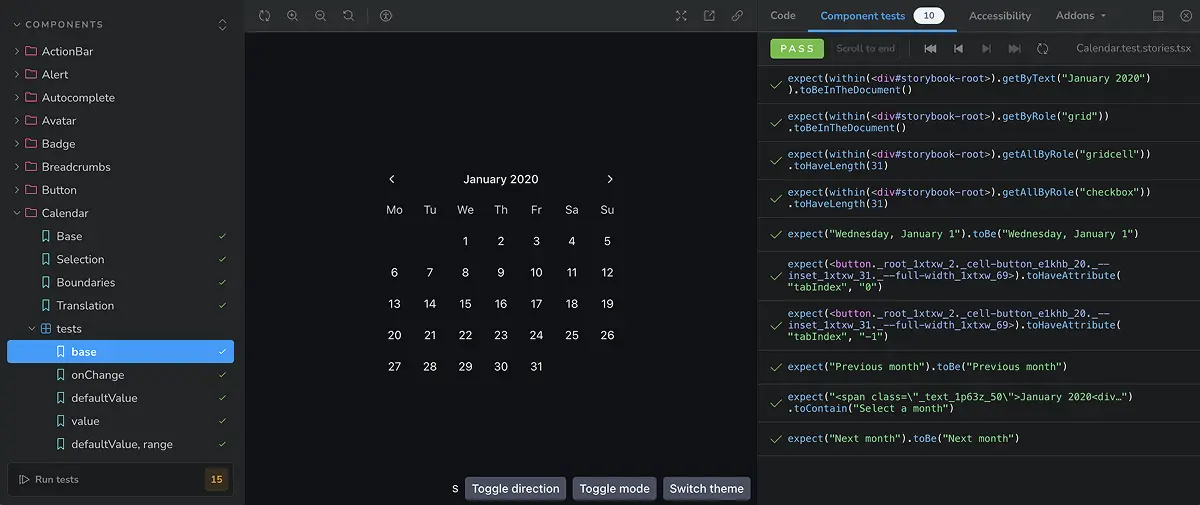Viewport: 1200px width, 505px height.
Task: Select January 17 in calendar
Action: (x=536, y=304)
